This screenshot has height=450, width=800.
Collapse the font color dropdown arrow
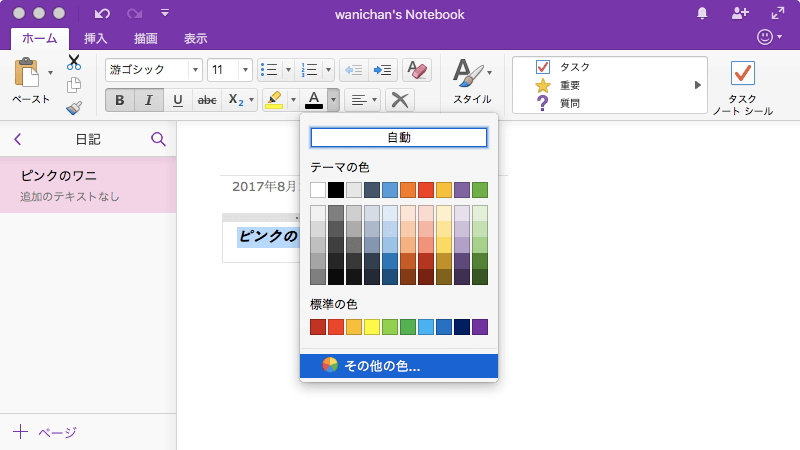point(333,100)
